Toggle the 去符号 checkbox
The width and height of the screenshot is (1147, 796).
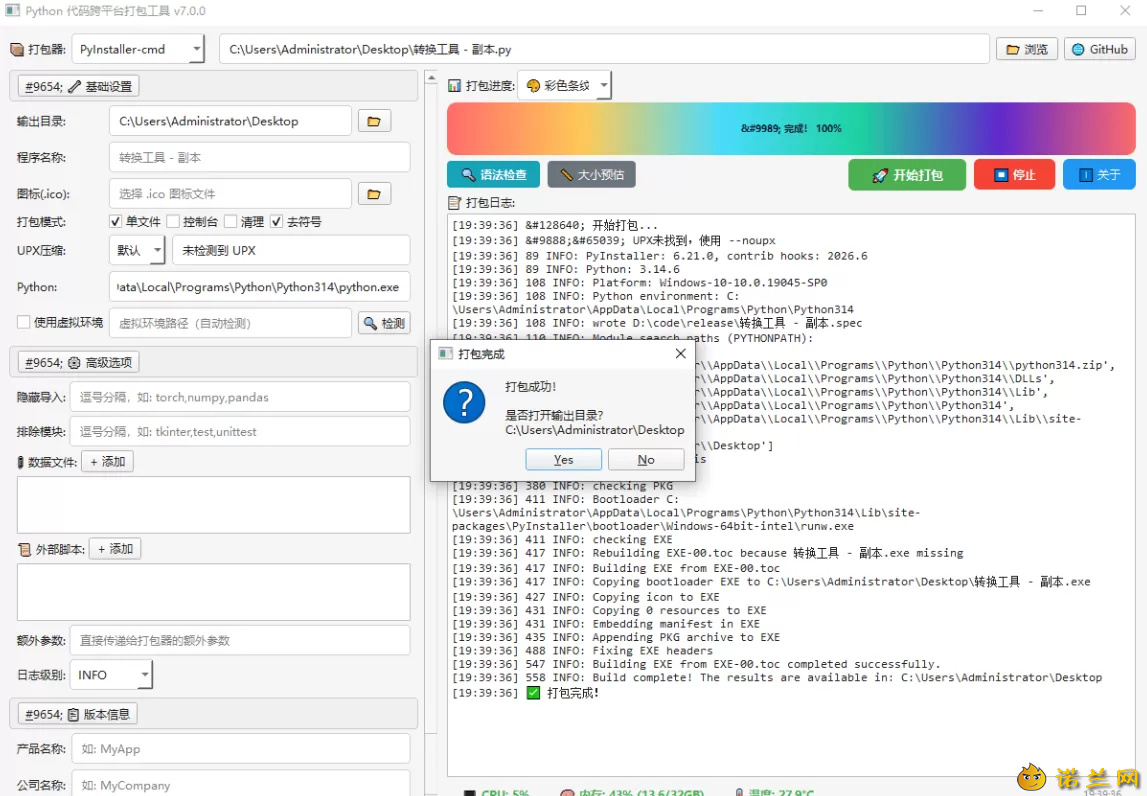tap(277, 222)
